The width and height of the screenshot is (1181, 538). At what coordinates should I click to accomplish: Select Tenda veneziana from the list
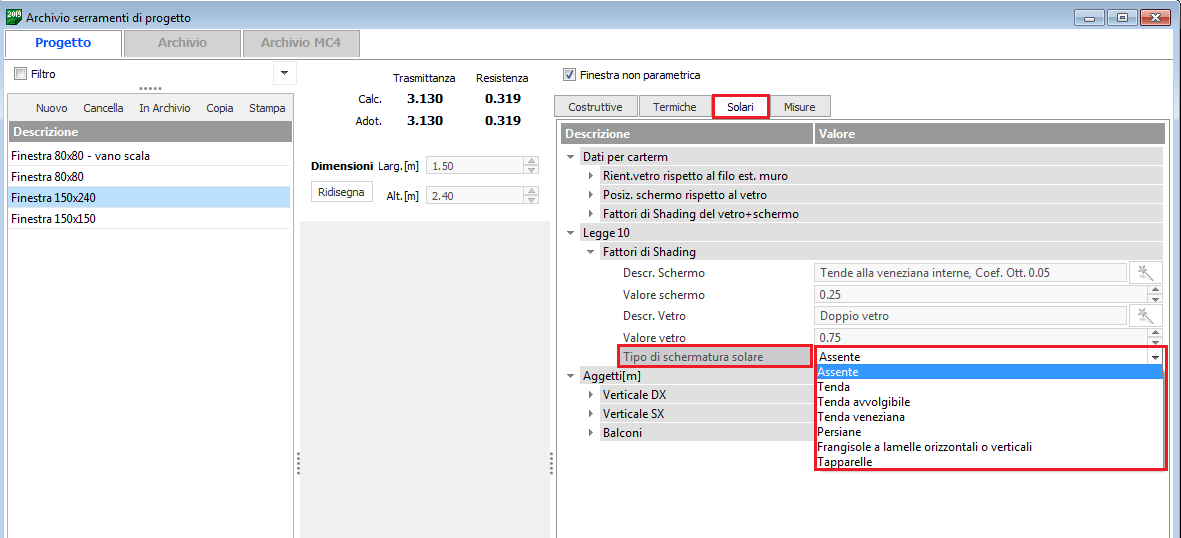pyautogui.click(x=861, y=417)
